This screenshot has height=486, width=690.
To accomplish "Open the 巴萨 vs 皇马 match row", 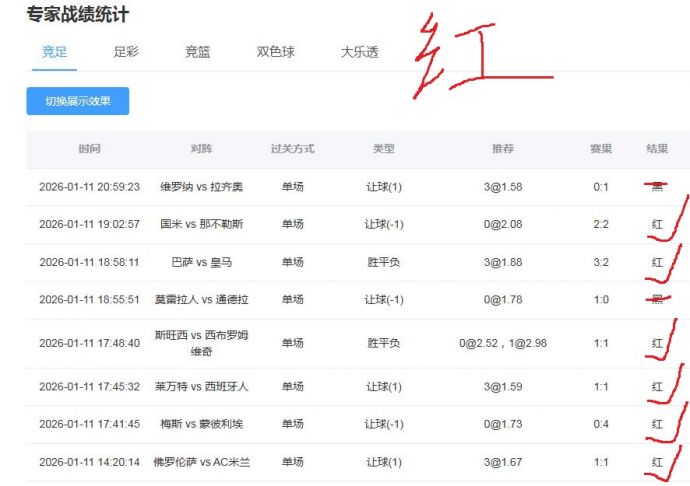I will (200, 263).
